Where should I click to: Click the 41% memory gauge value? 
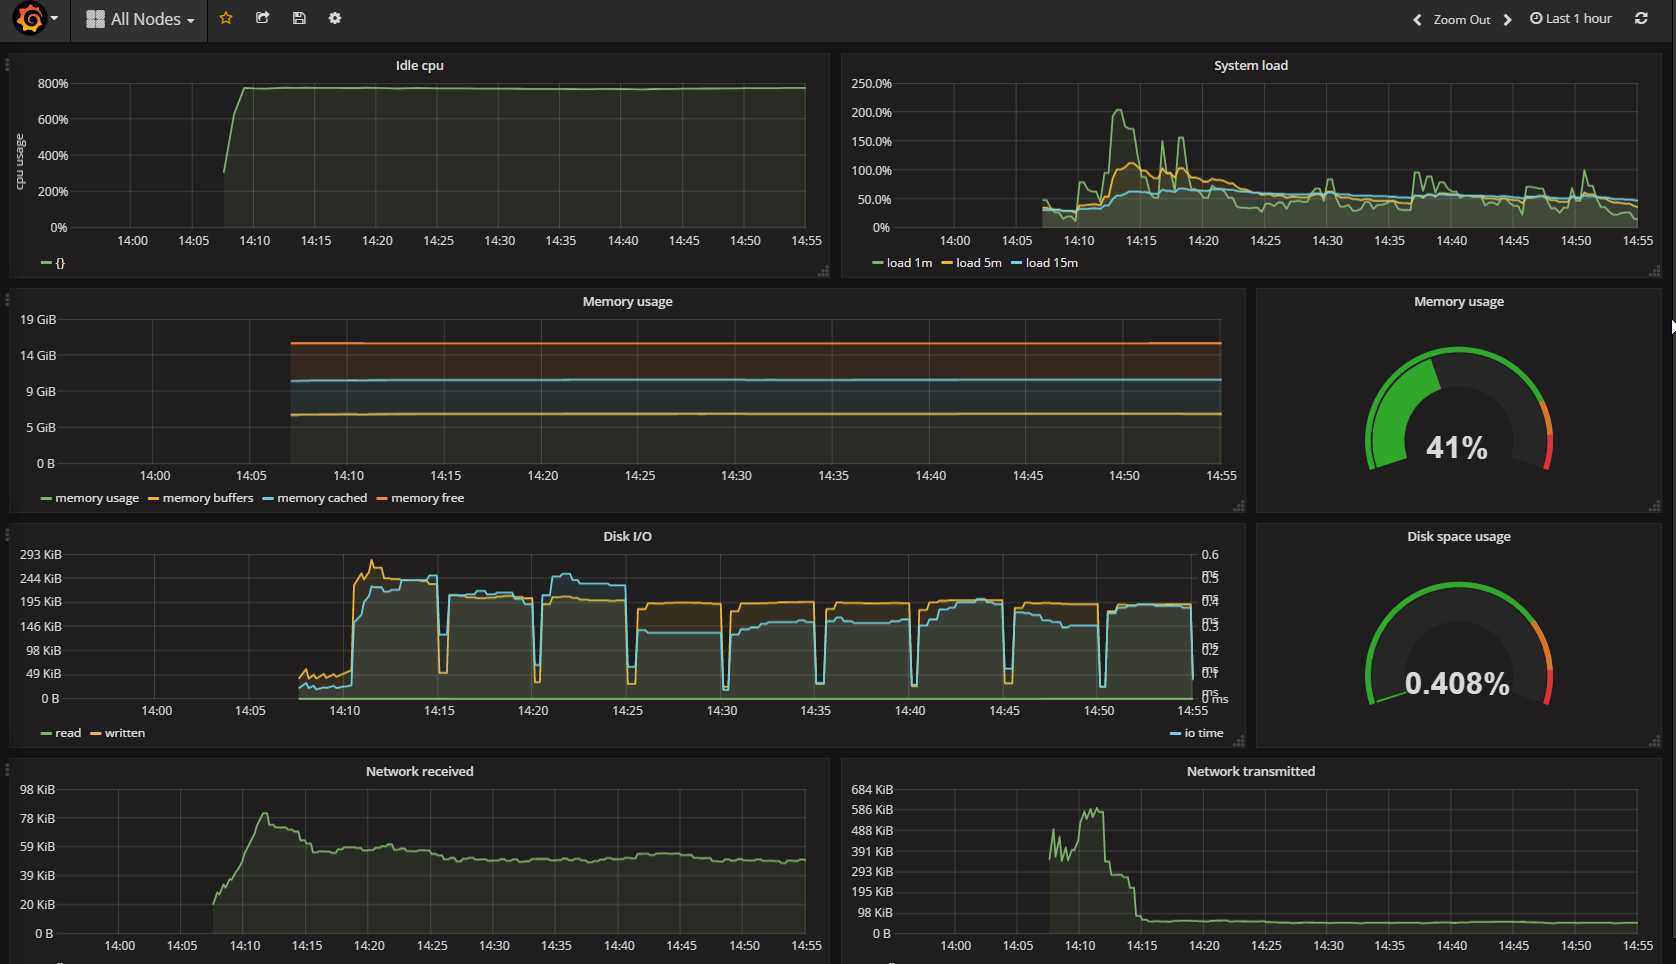click(x=1457, y=447)
